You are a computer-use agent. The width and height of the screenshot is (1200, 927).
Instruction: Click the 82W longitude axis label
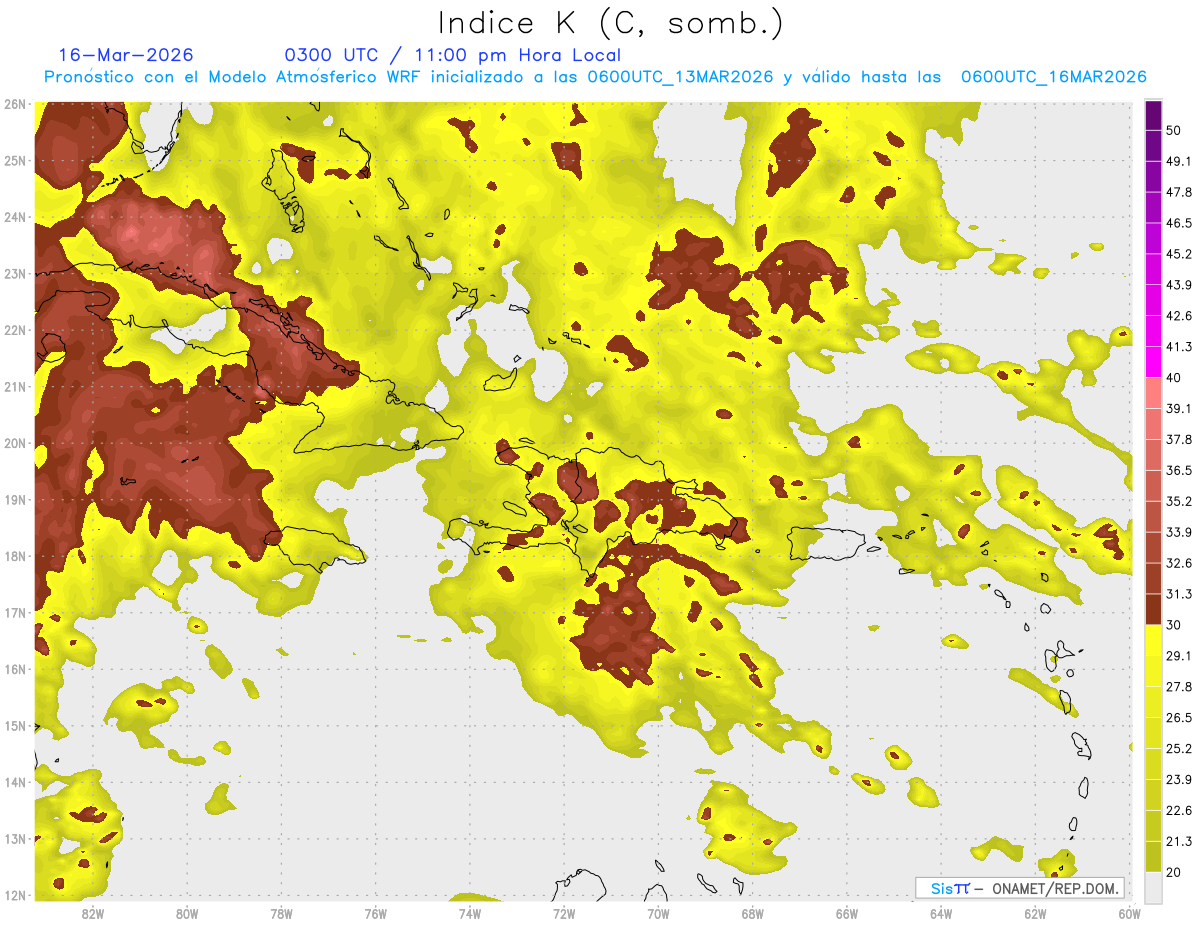(x=93, y=914)
